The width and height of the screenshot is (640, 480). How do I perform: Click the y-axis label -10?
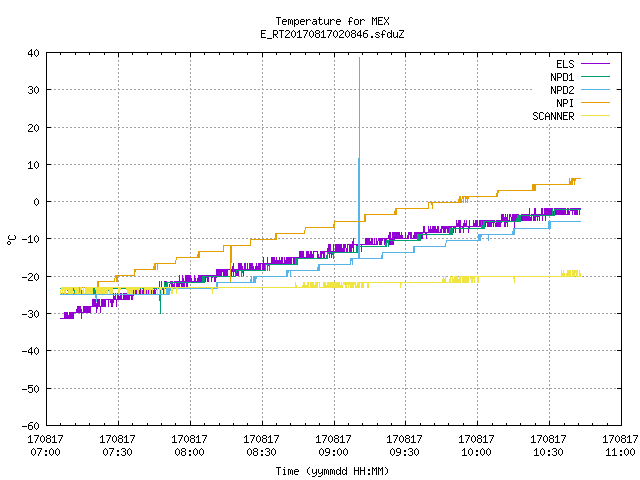tap(31, 239)
